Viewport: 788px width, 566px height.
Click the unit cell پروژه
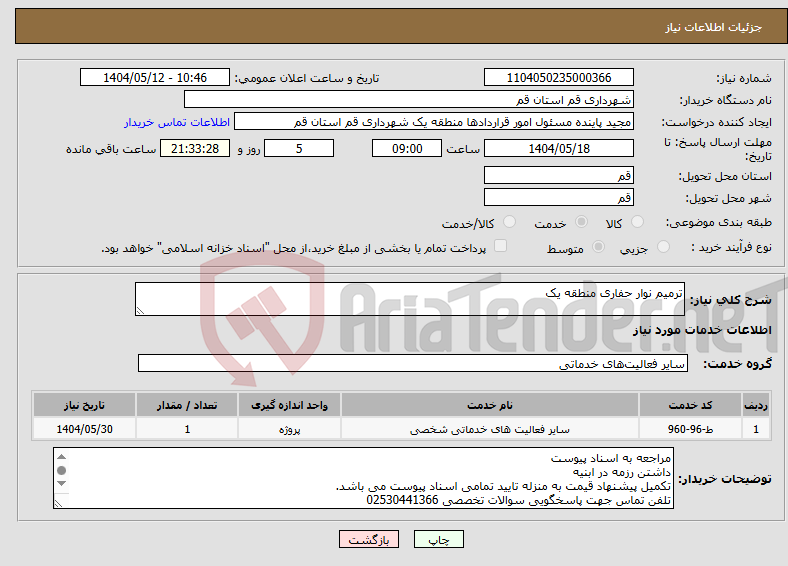pos(289,429)
